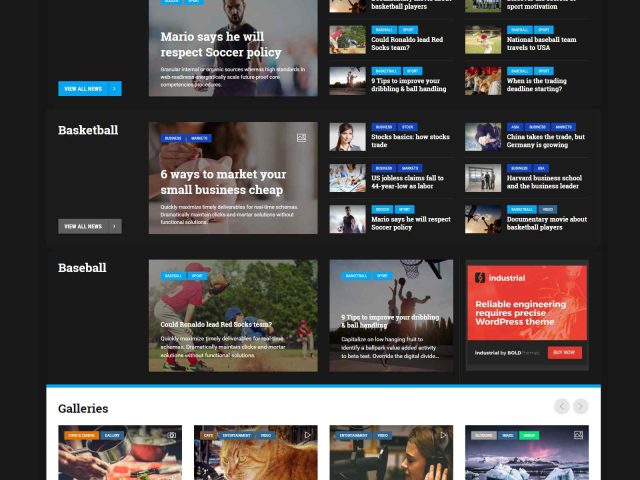Click the gray View All News button under Basketball

[90, 226]
